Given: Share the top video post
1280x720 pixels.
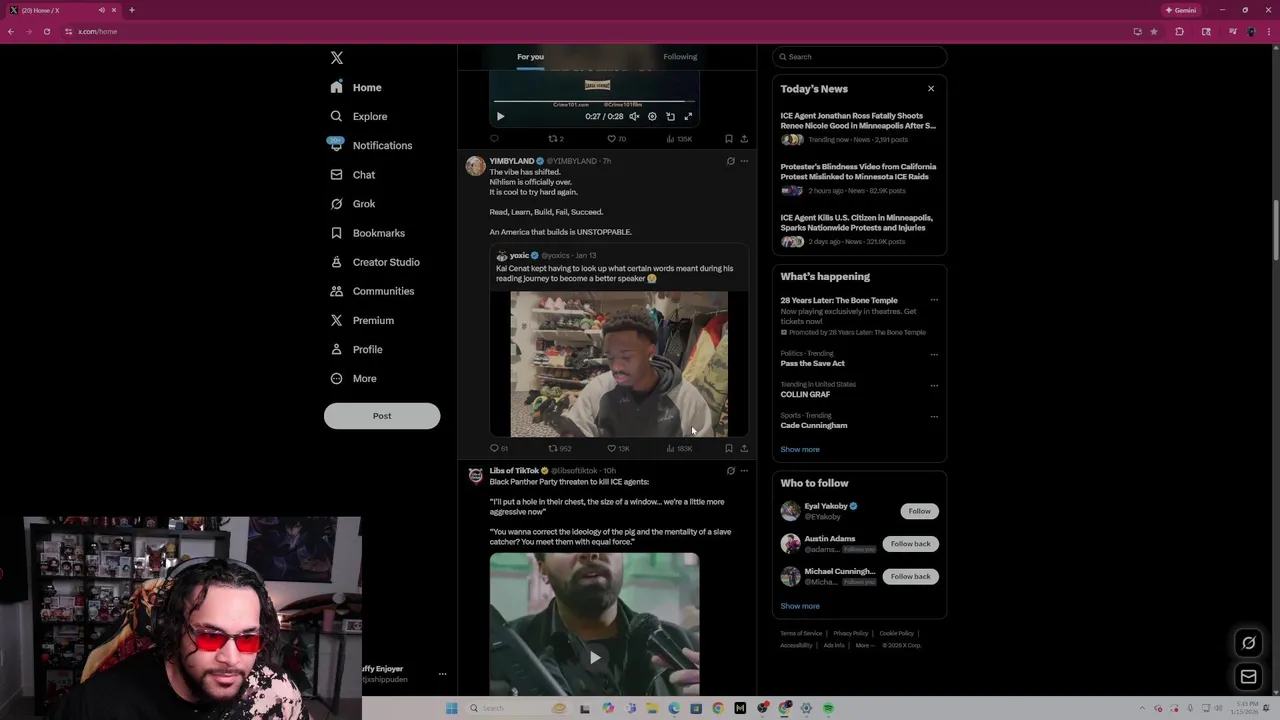Looking at the screenshot, I should [x=744, y=139].
